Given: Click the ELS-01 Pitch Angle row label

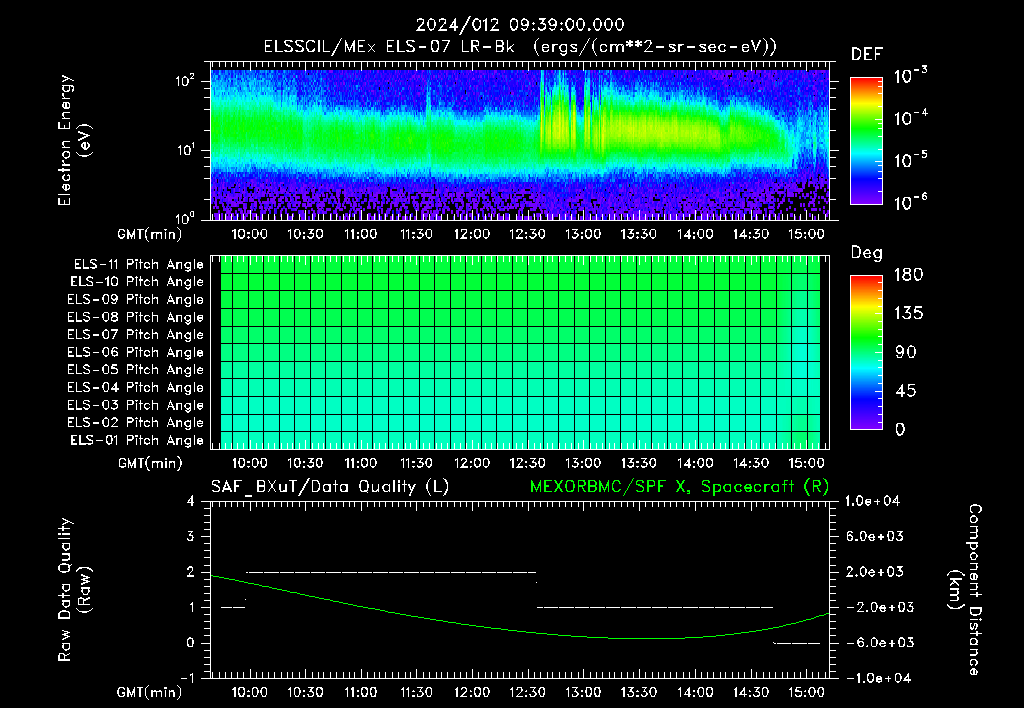Looking at the screenshot, I should (136, 440).
